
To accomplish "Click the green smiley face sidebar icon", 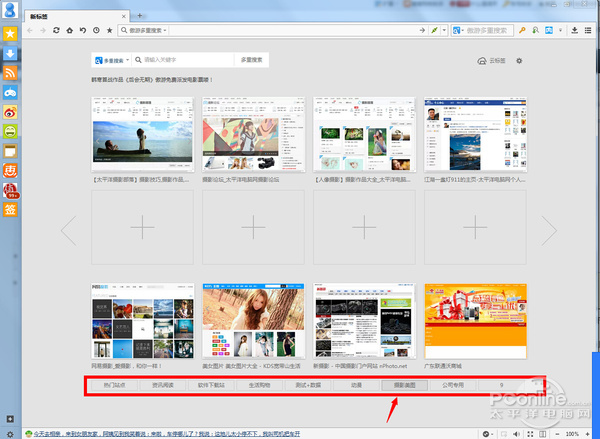I will [10, 131].
